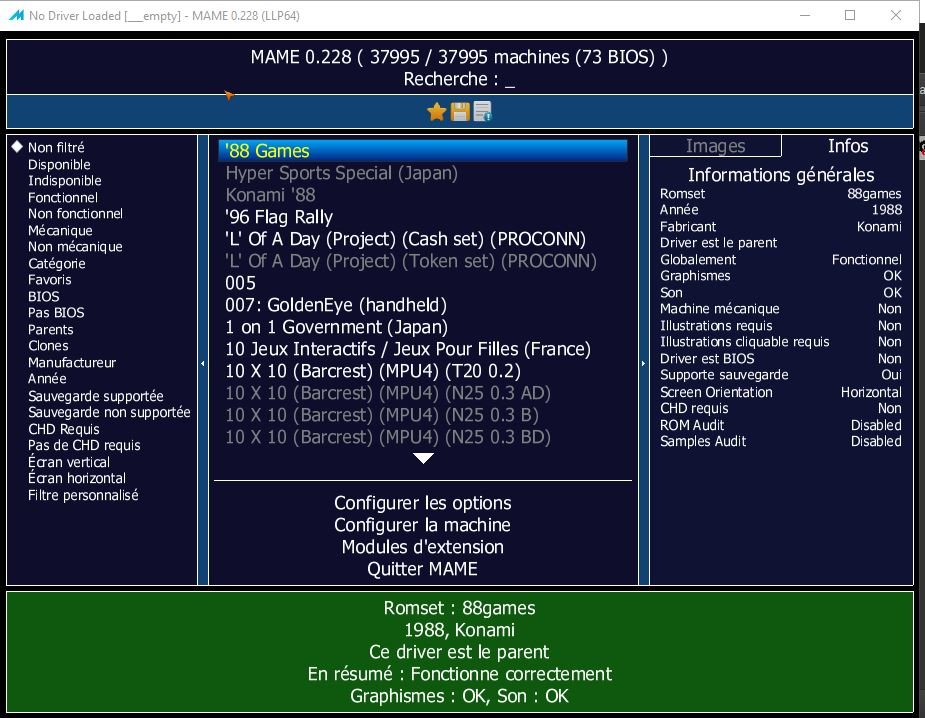
Task: Select the Non filtré filter option
Action: point(56,147)
